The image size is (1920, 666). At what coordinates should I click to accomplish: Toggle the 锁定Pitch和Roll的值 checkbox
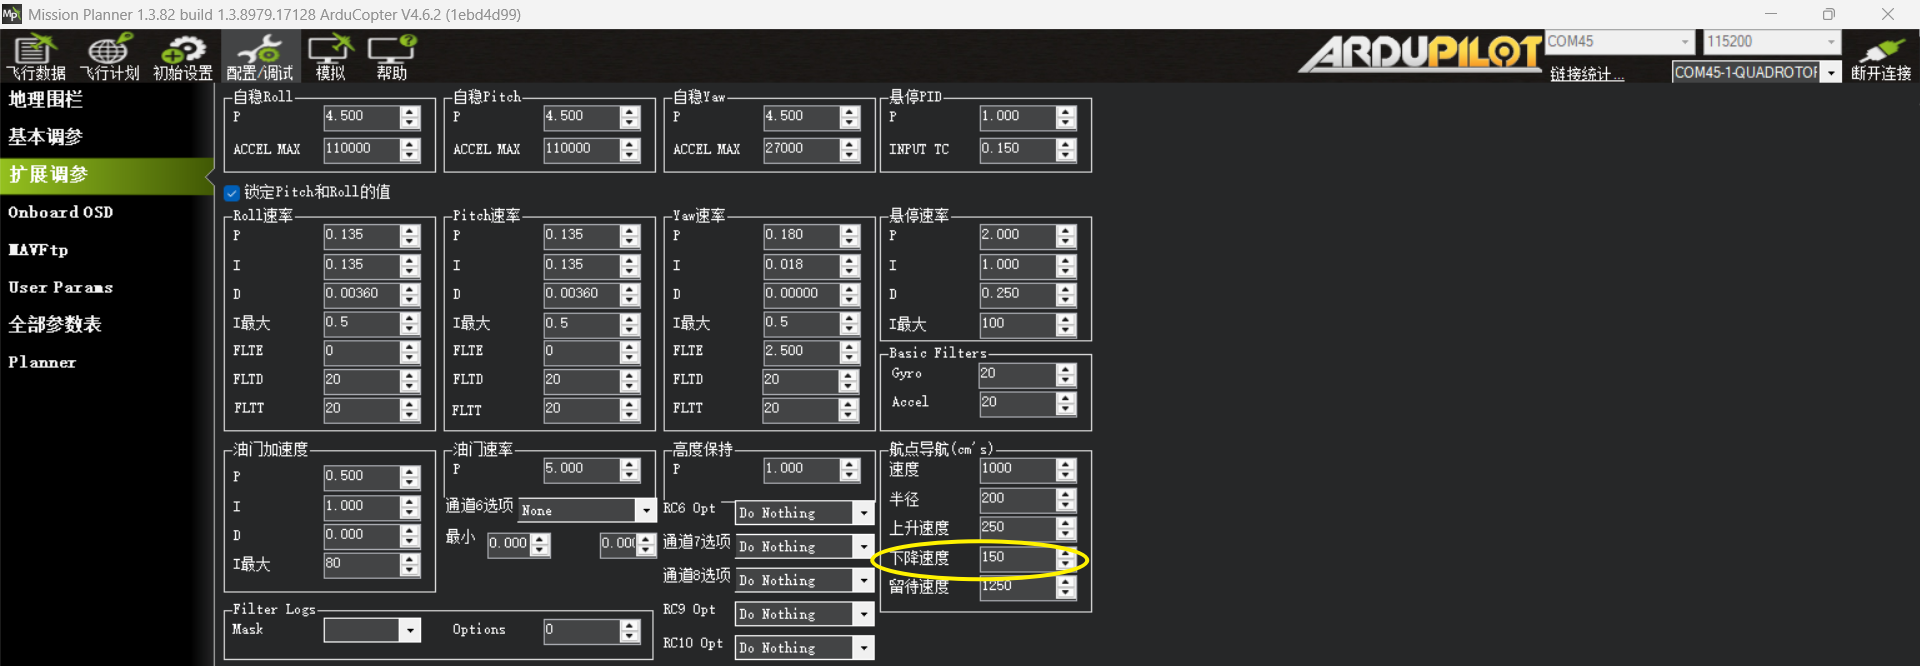[x=232, y=193]
